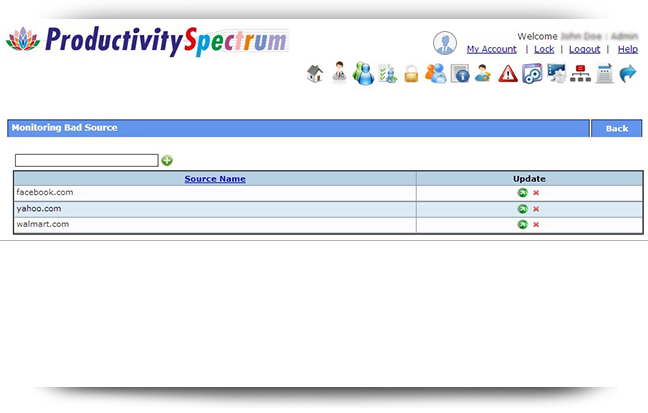This screenshot has width=648, height=413.
Task: Open the My Account link
Action: tap(491, 49)
